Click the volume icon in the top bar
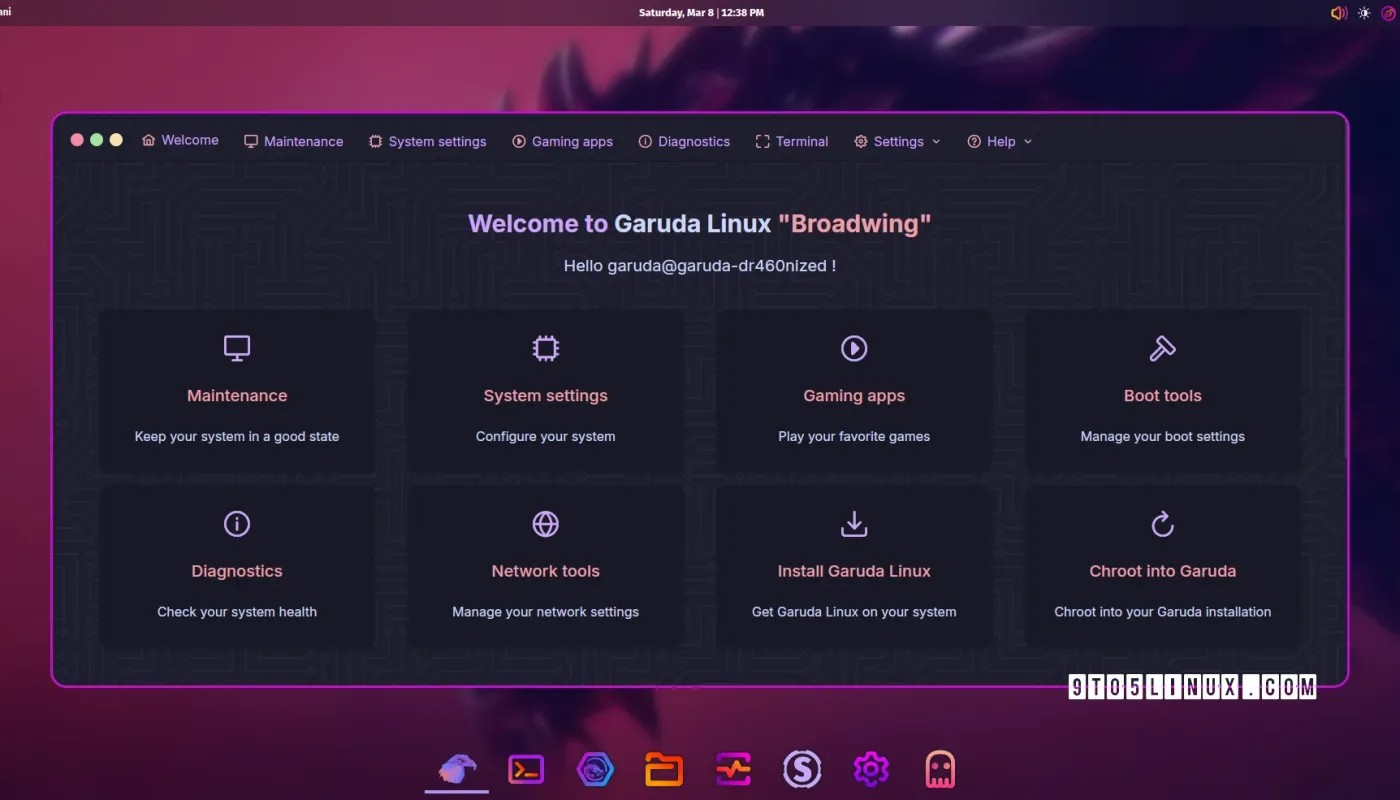Viewport: 1400px width, 800px height. (x=1338, y=13)
